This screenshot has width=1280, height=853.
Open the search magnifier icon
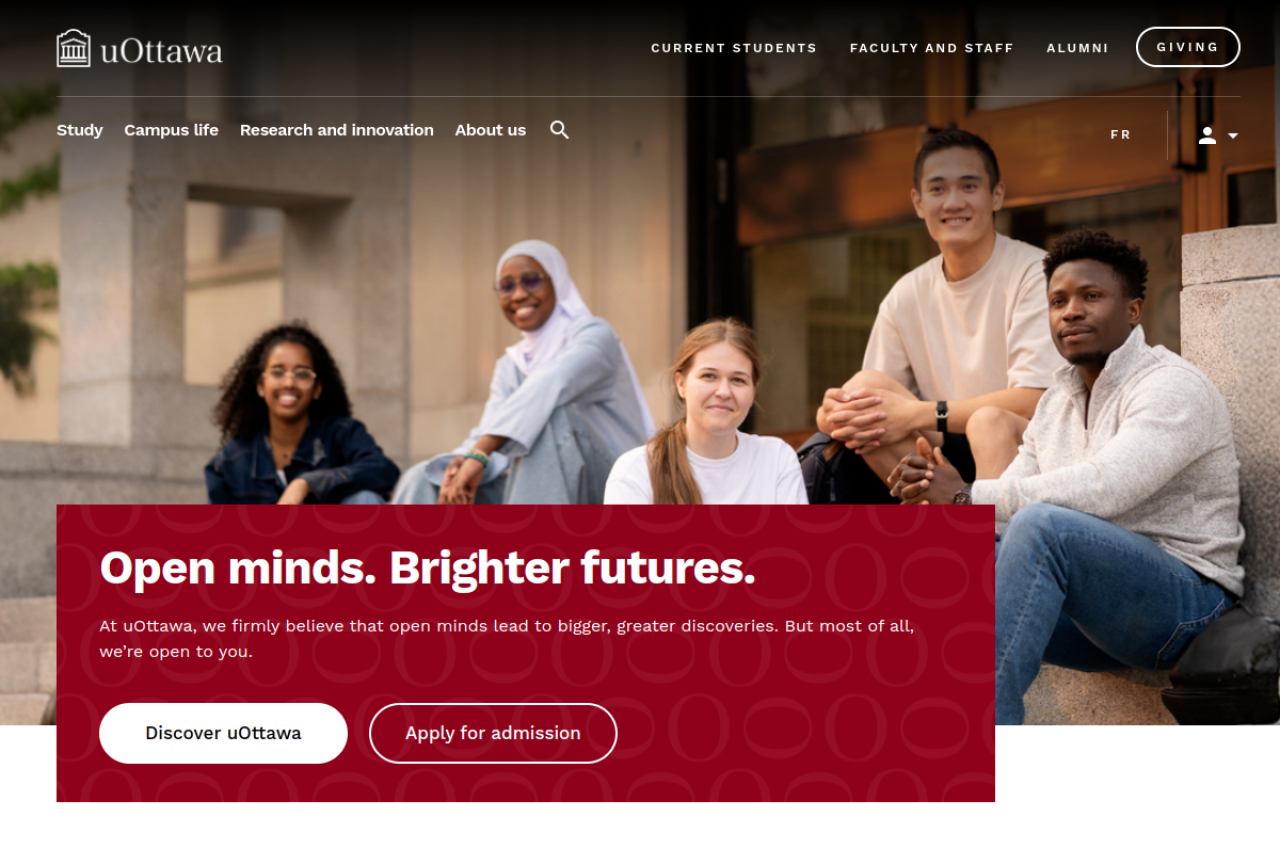point(560,130)
